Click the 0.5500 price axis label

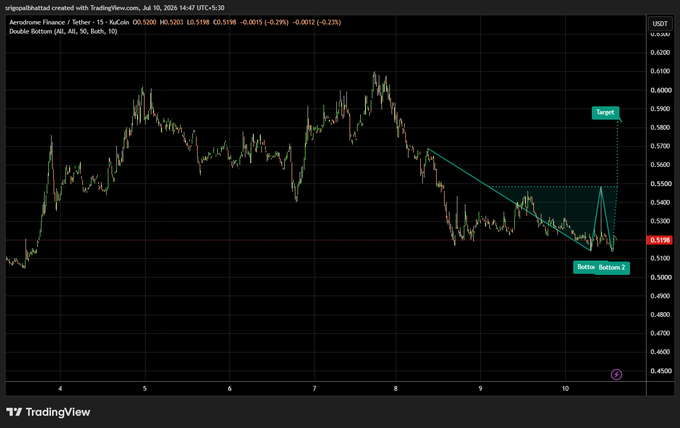click(660, 184)
